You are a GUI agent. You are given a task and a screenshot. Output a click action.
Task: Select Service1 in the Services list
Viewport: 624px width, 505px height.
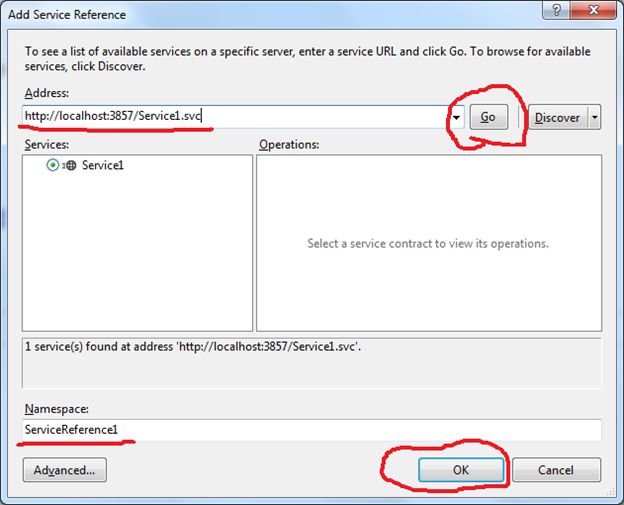point(103,165)
